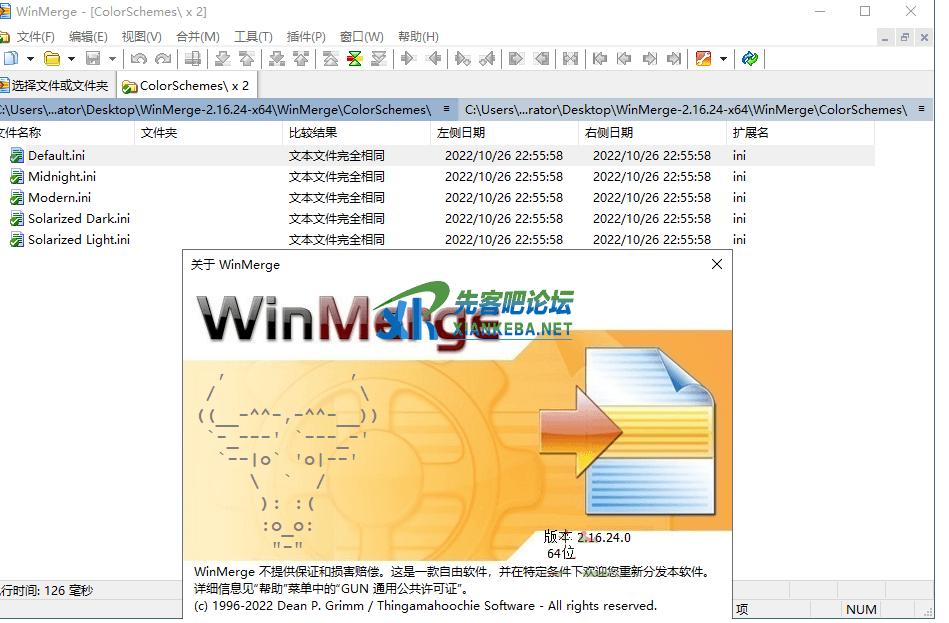Viewport: 949px width, 623px height.
Task: Select the Midnight.ini file row
Action: click(x=62, y=177)
